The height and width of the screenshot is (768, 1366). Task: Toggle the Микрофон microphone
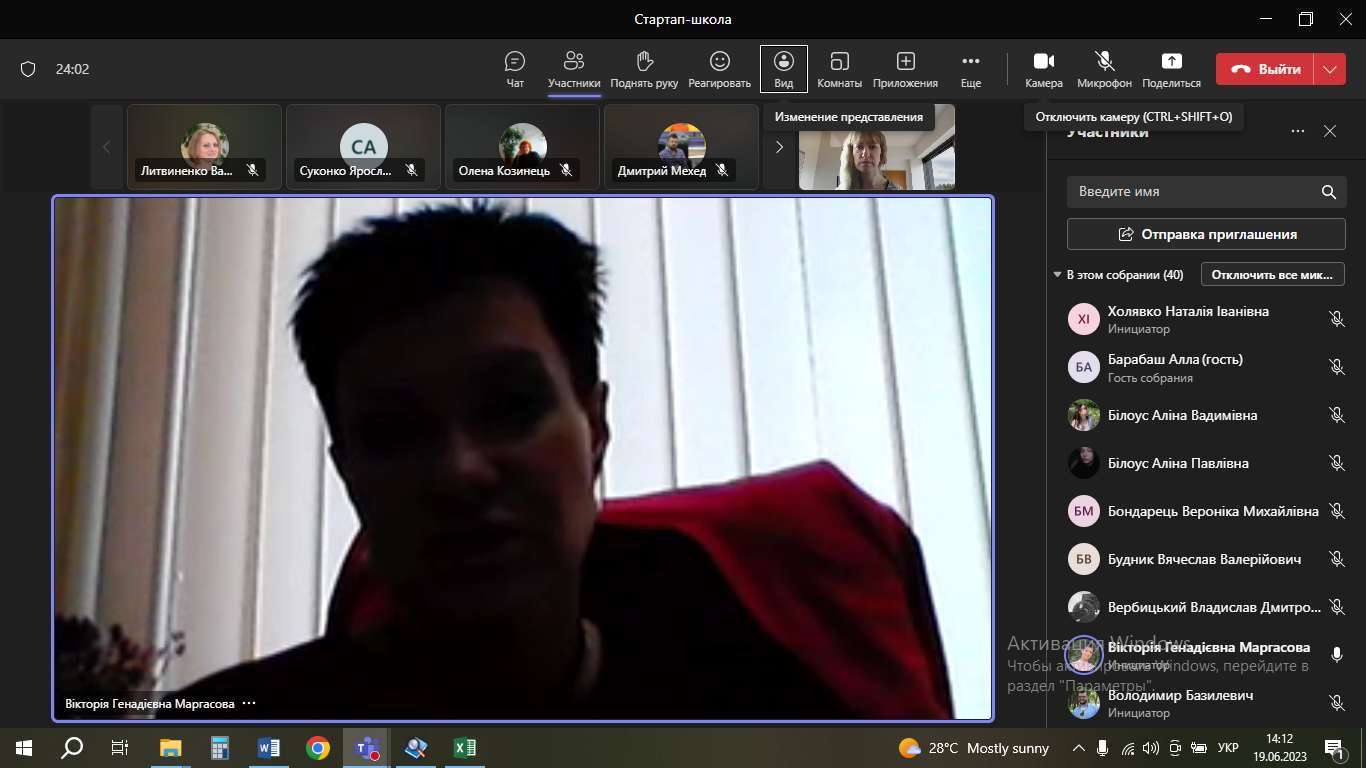coord(1104,62)
